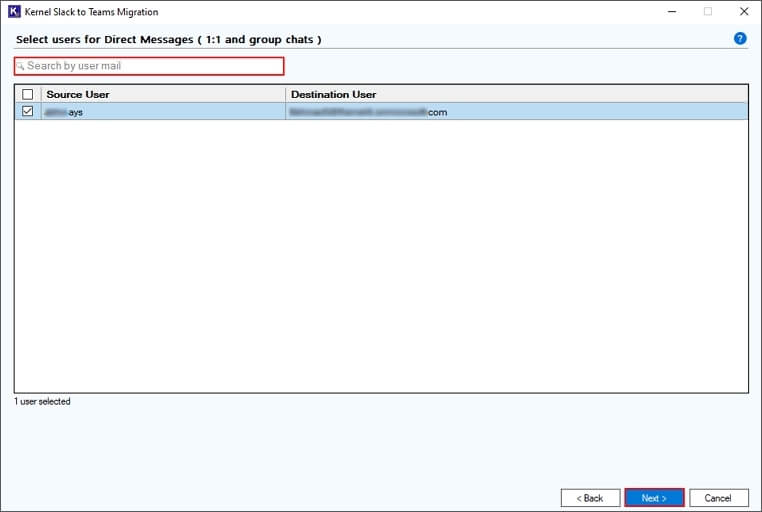Click the Kernel app logo in title bar
Screen dimensions: 762x512
pos(14,11)
